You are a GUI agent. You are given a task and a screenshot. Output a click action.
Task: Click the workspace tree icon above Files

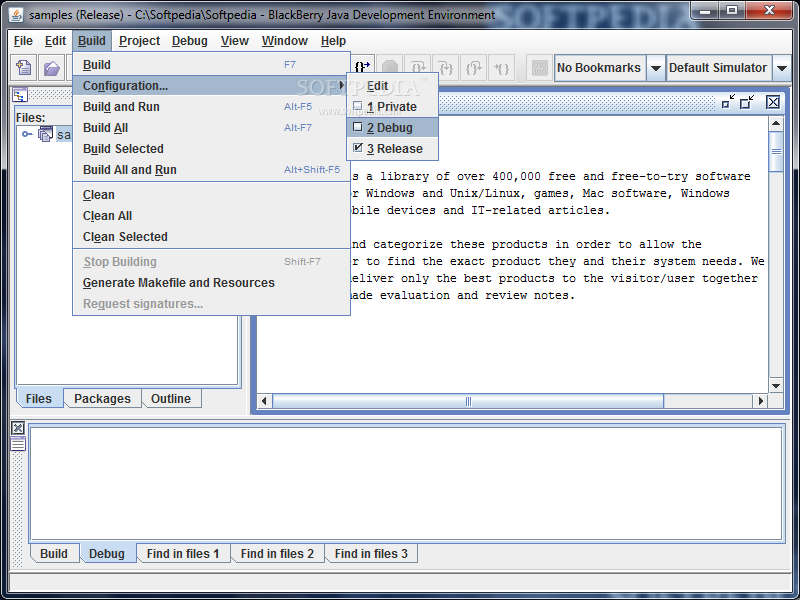click(x=20, y=95)
